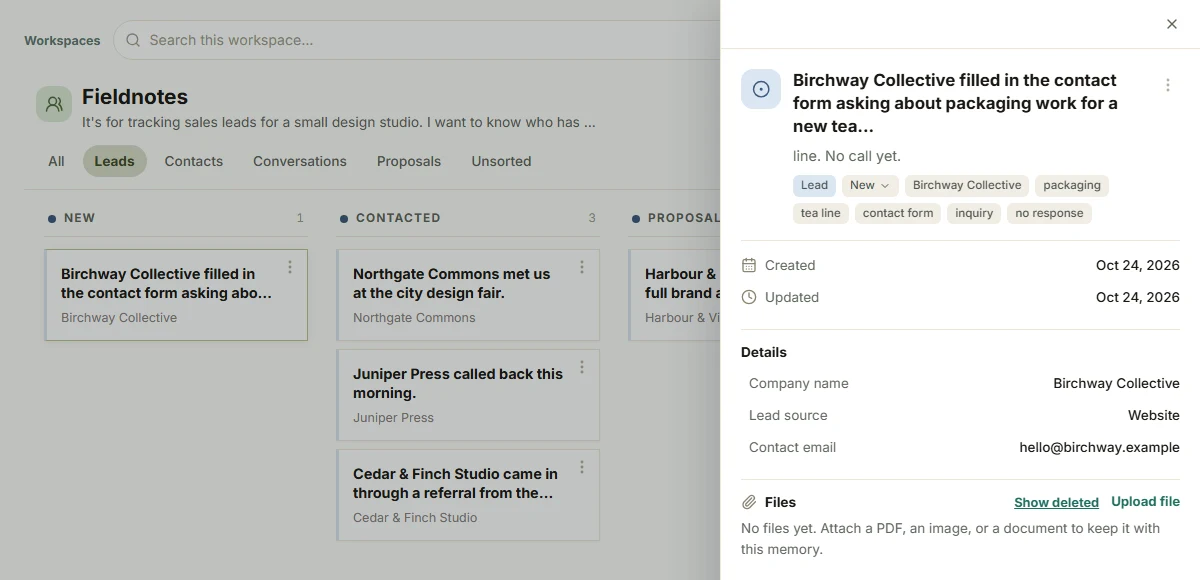The width and height of the screenshot is (1200, 580).
Task: Select the tea line tag
Action: pyautogui.click(x=821, y=213)
